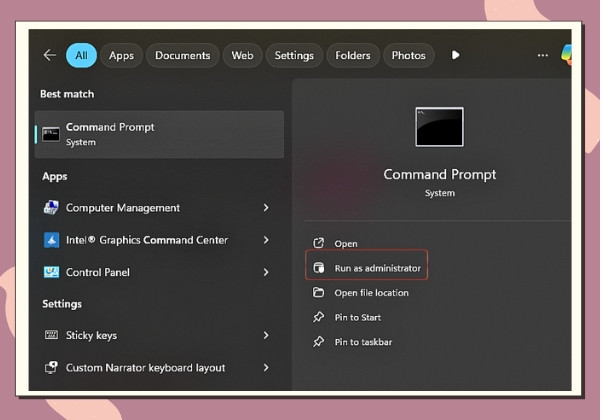Expand Control Panel options chevron
The height and width of the screenshot is (420, 600).
[266, 272]
